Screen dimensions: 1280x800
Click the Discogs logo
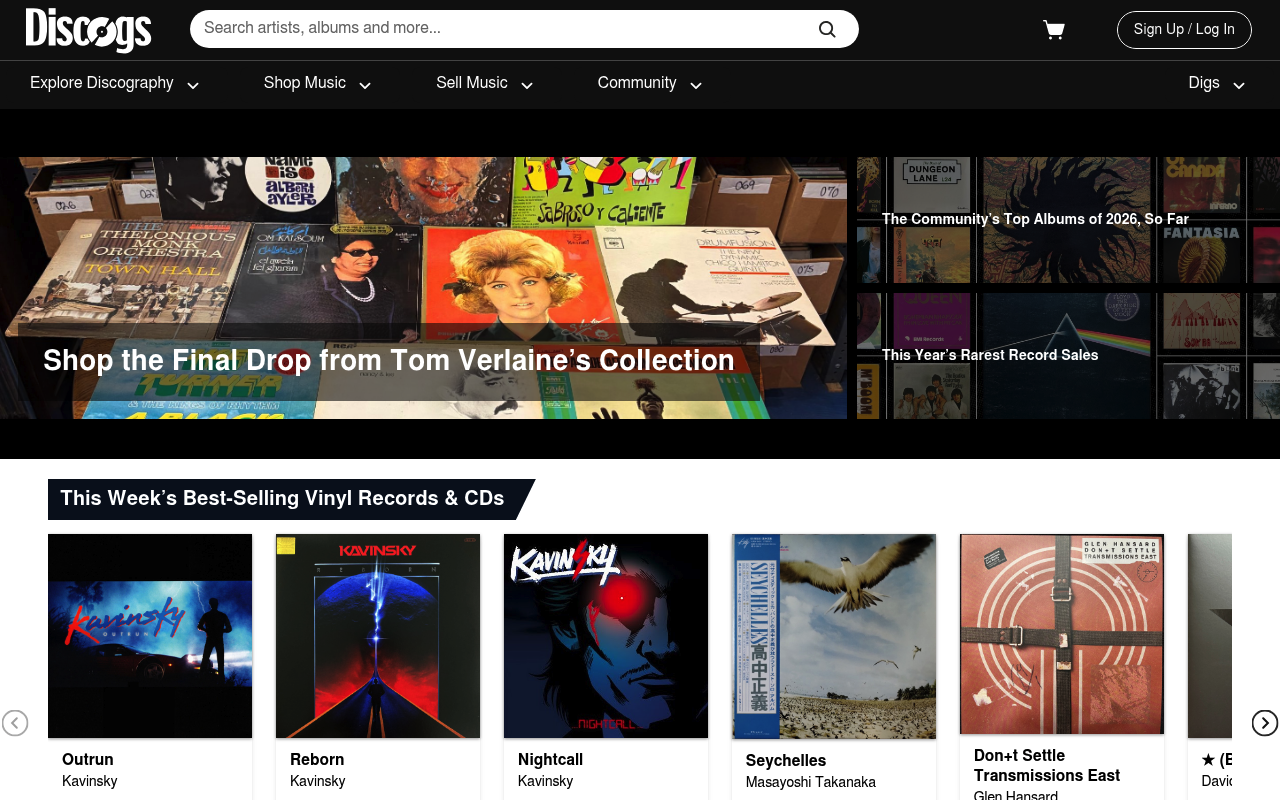point(88,30)
